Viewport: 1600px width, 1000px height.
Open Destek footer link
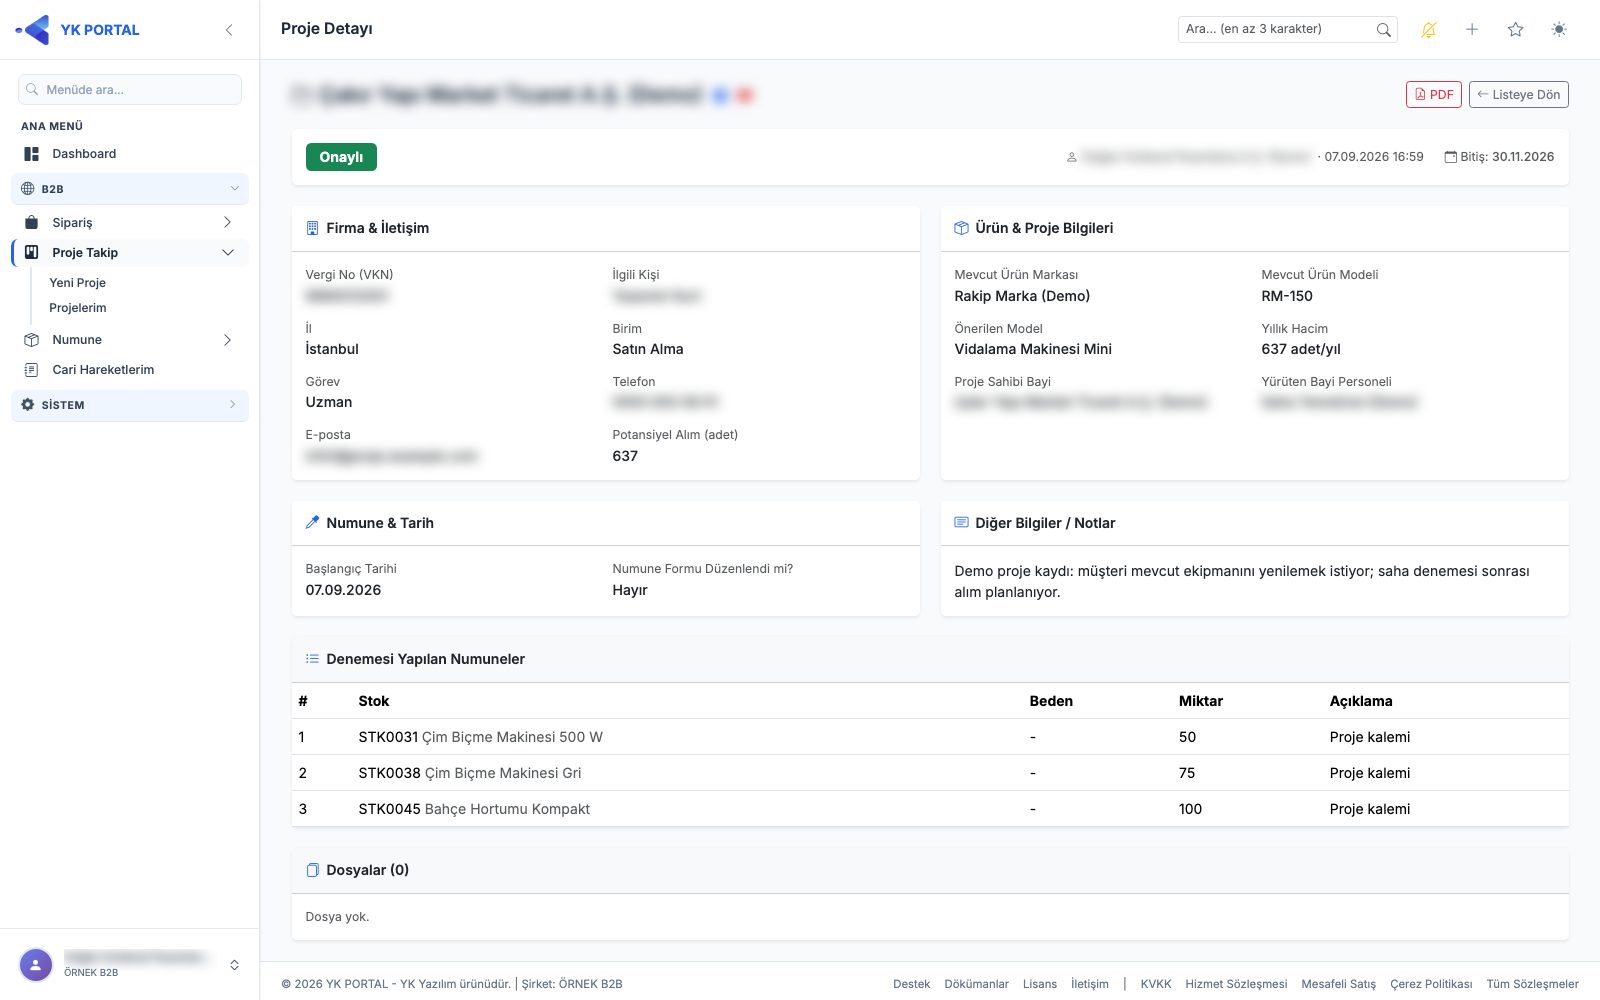(911, 984)
